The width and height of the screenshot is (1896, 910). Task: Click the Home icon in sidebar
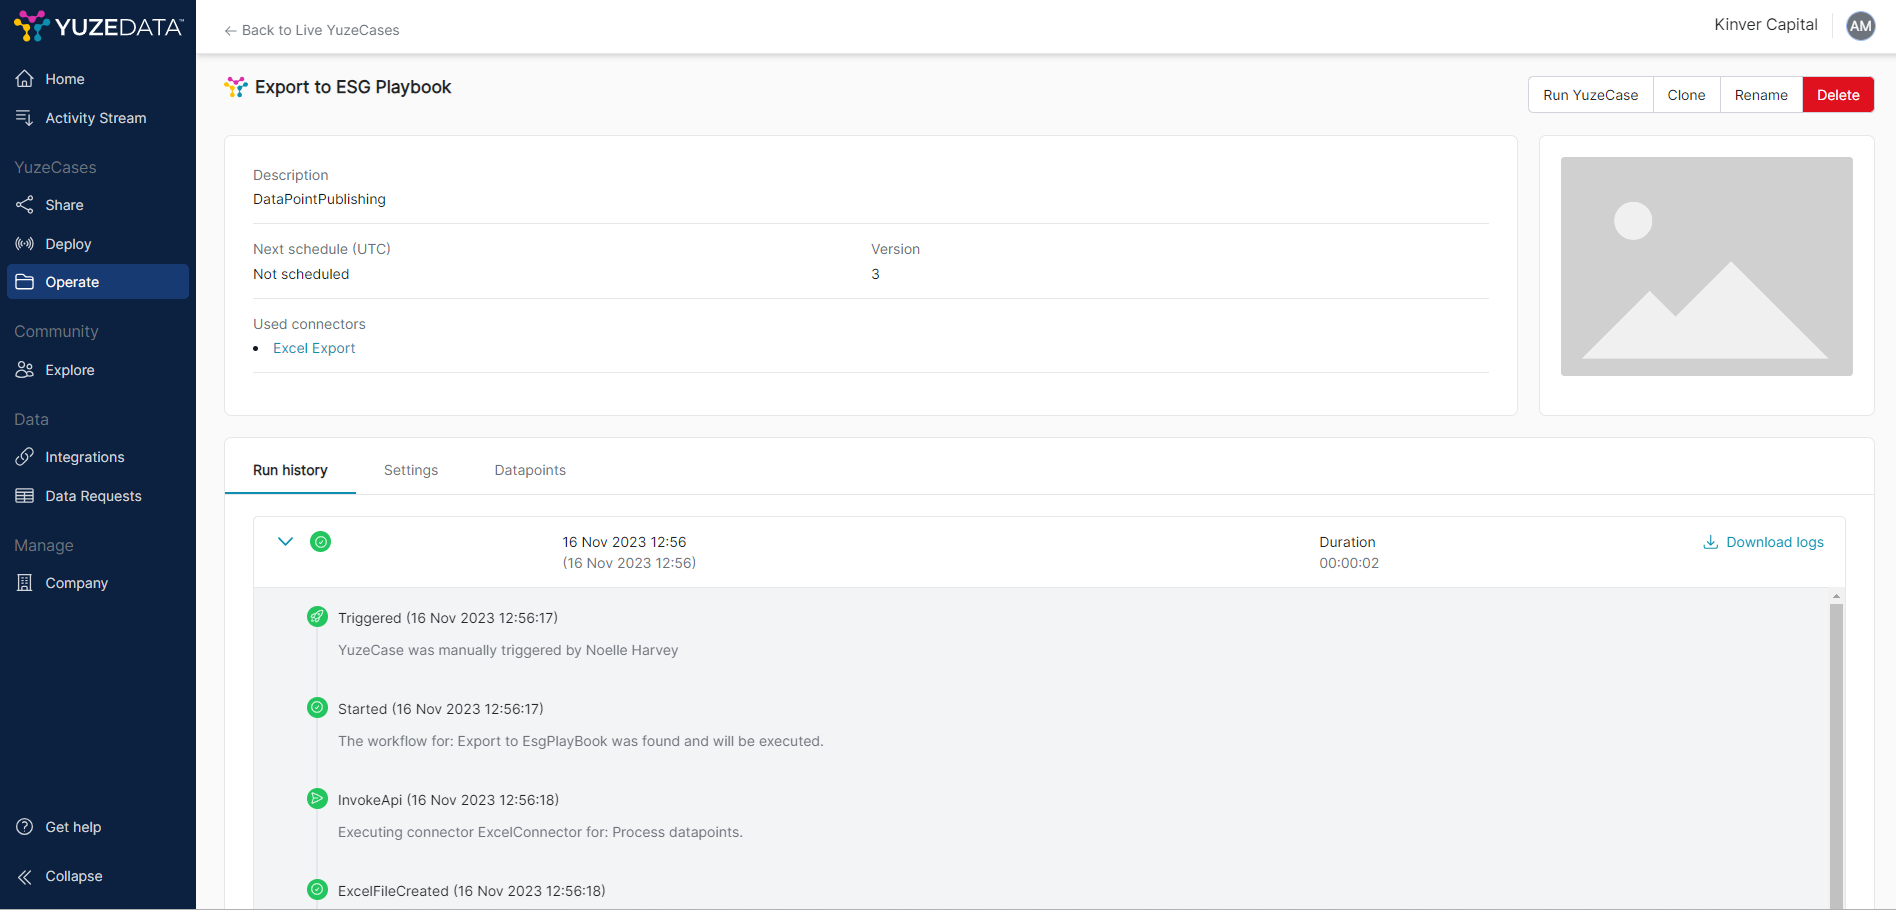(x=25, y=79)
